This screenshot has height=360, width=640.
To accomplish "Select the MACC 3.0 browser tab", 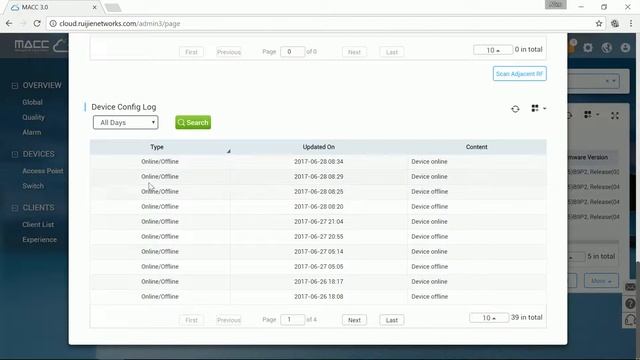I will pos(53,7).
